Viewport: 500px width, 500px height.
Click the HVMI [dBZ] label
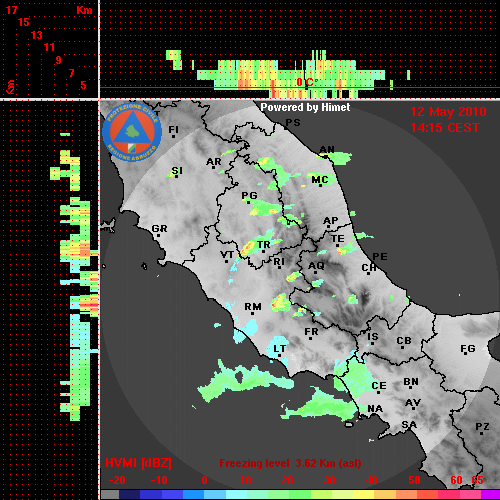pyautogui.click(x=138, y=463)
